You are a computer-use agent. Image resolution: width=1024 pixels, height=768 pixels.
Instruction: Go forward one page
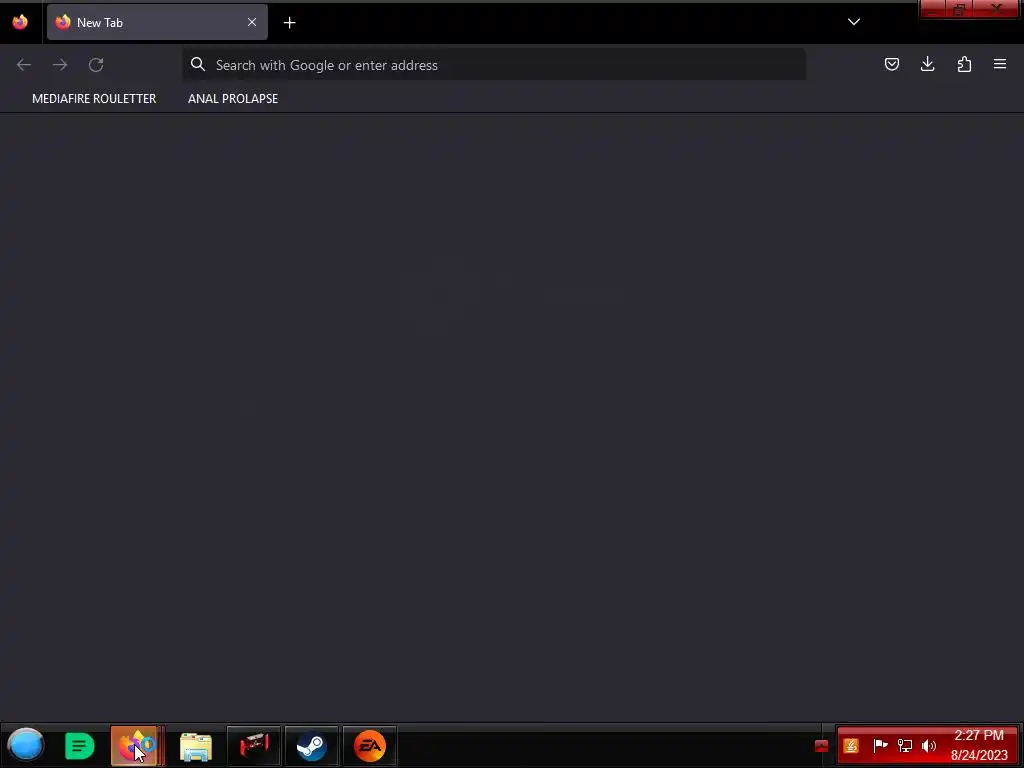[x=60, y=65]
